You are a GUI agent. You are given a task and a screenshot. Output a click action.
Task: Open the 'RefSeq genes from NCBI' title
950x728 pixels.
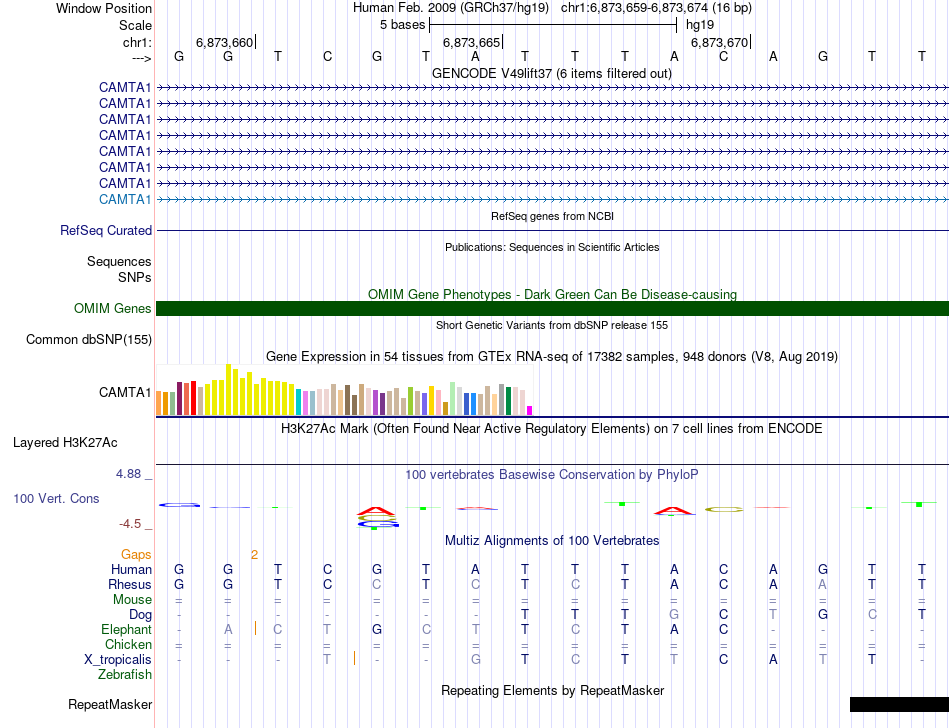552,216
